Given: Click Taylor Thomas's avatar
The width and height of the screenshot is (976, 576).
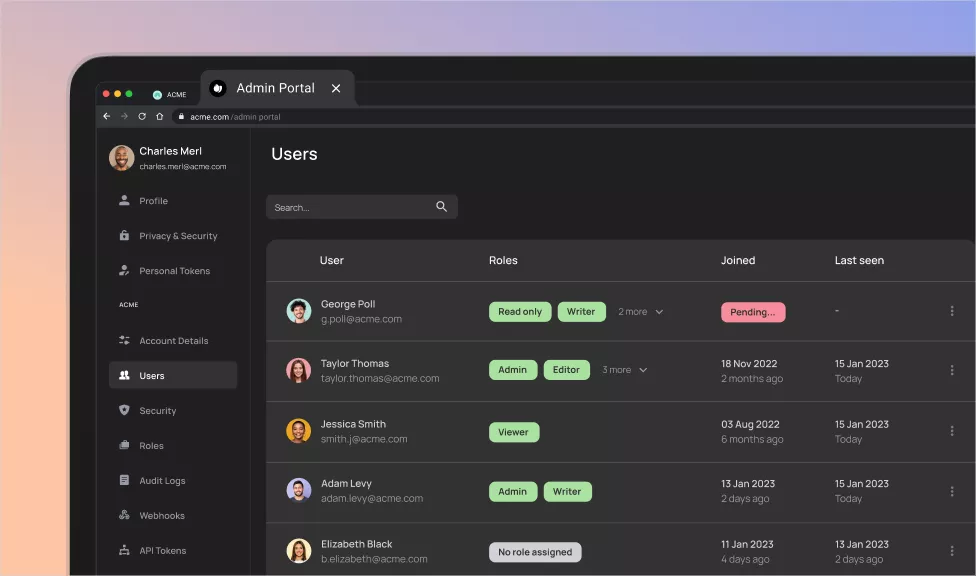Looking at the screenshot, I should [299, 370].
